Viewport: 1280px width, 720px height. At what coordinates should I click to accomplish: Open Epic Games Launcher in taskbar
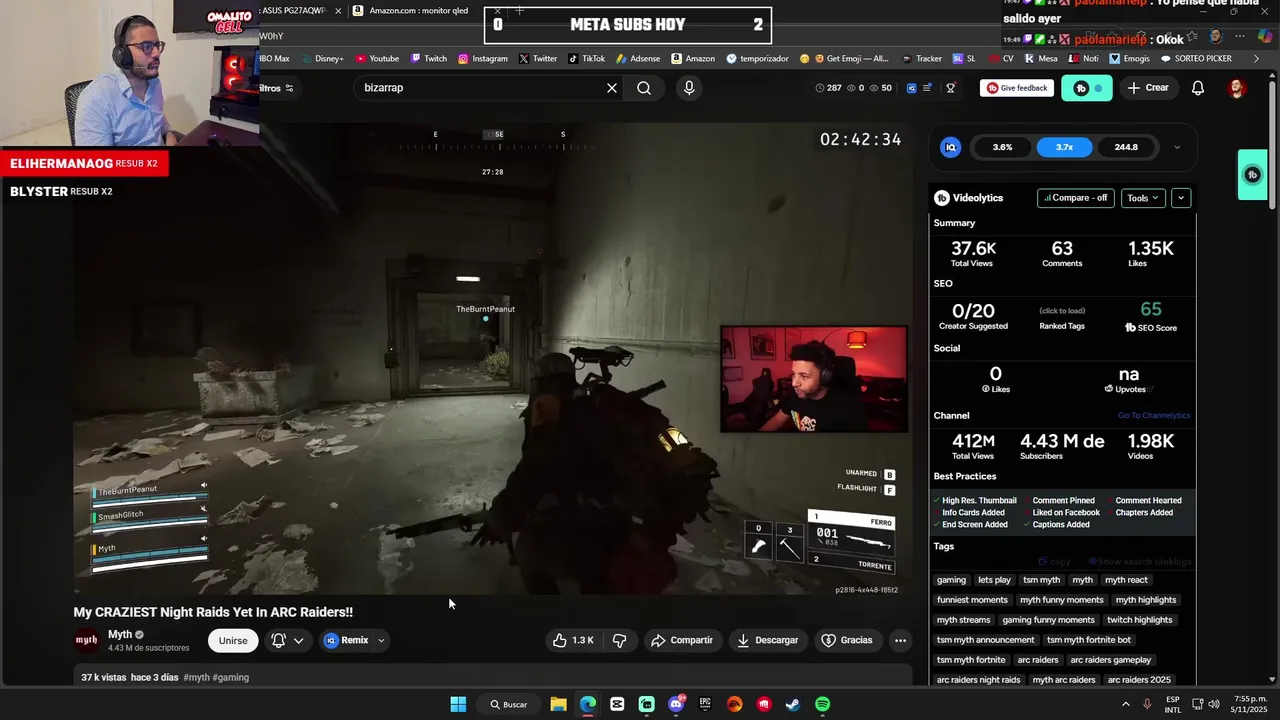pyautogui.click(x=705, y=704)
